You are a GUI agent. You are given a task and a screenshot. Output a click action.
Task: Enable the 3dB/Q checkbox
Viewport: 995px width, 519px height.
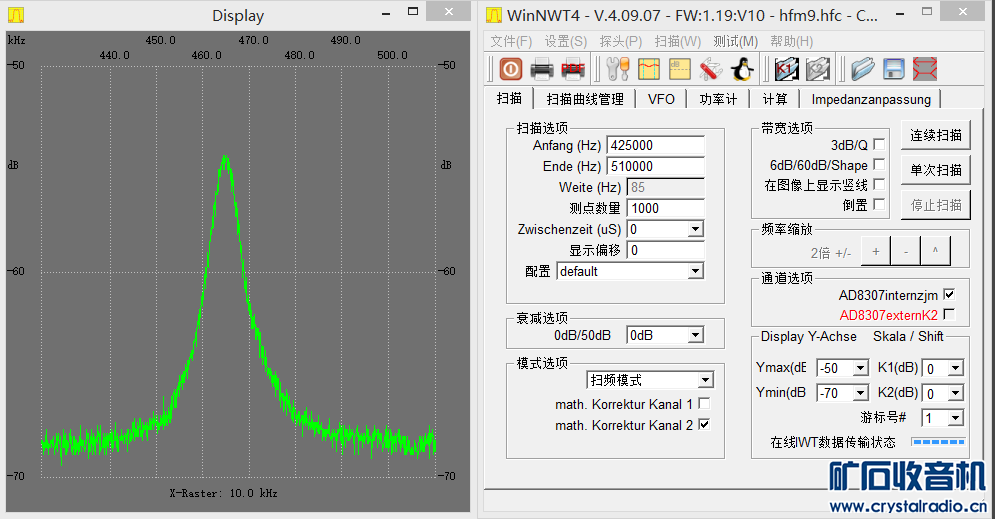879,144
